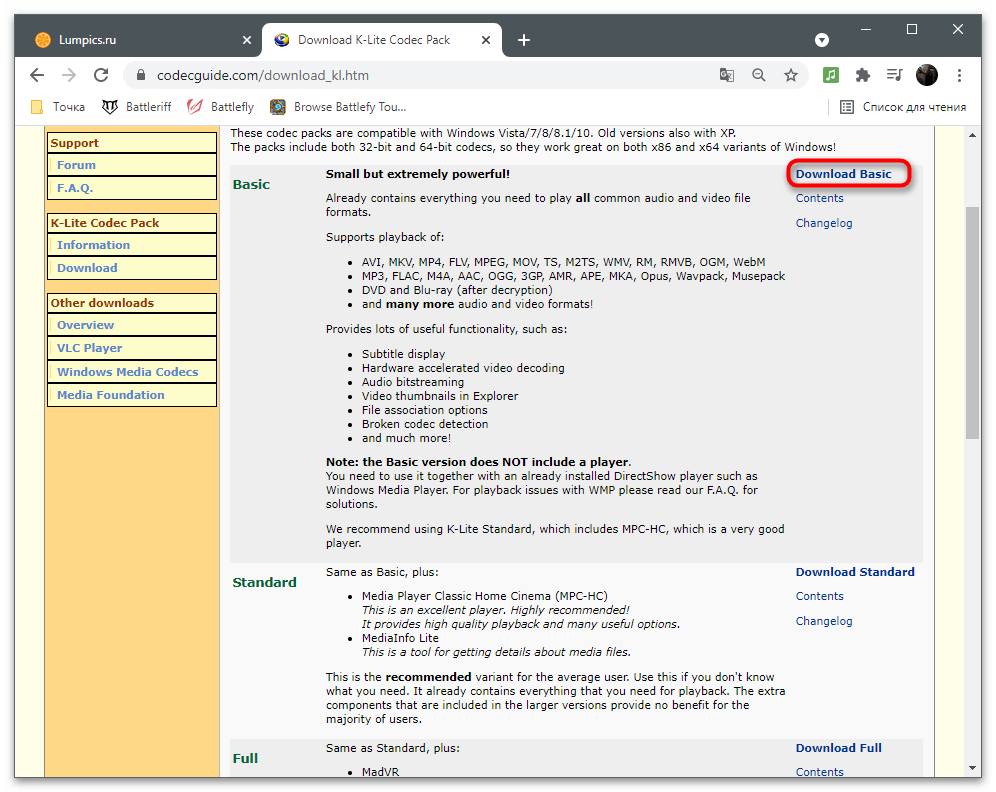
Task: Open the Список для чтения reading list
Action: tap(903, 107)
